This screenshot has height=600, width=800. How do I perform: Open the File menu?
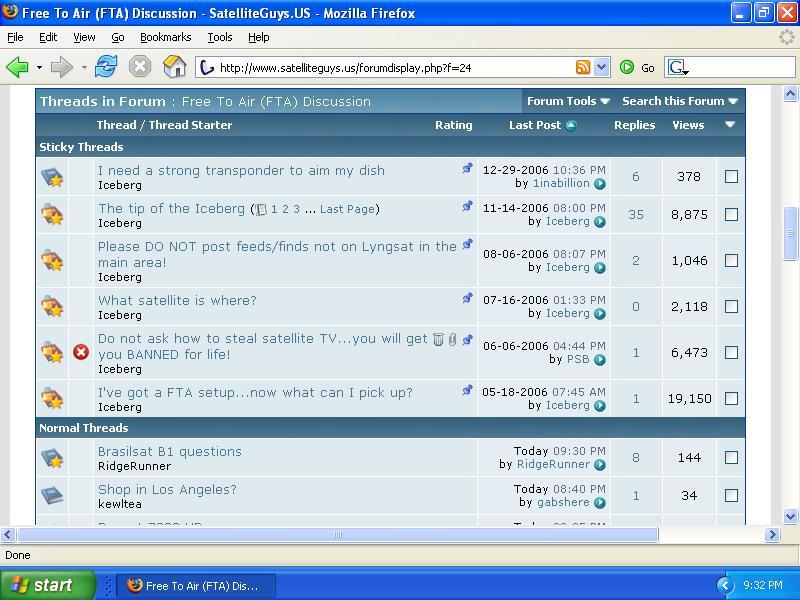[15, 37]
